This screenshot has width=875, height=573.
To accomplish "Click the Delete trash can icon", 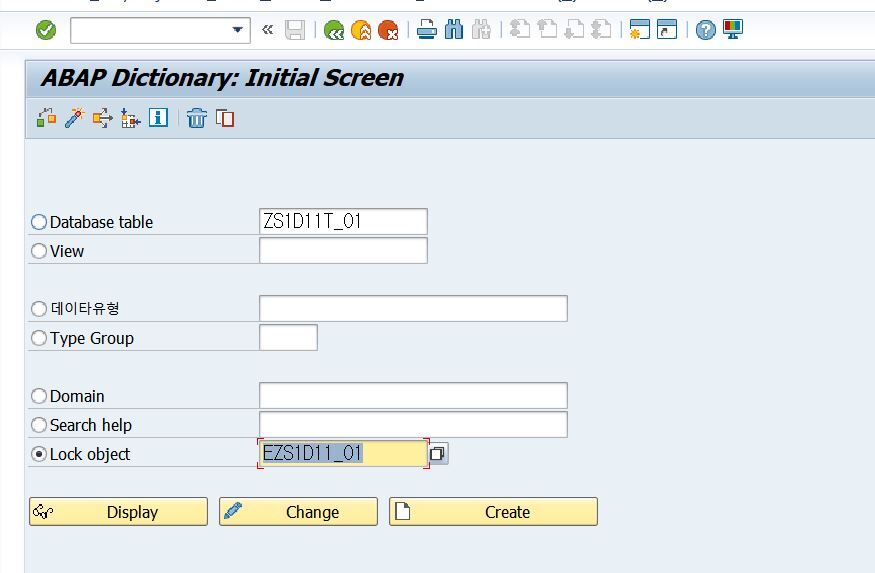I will pos(196,118).
